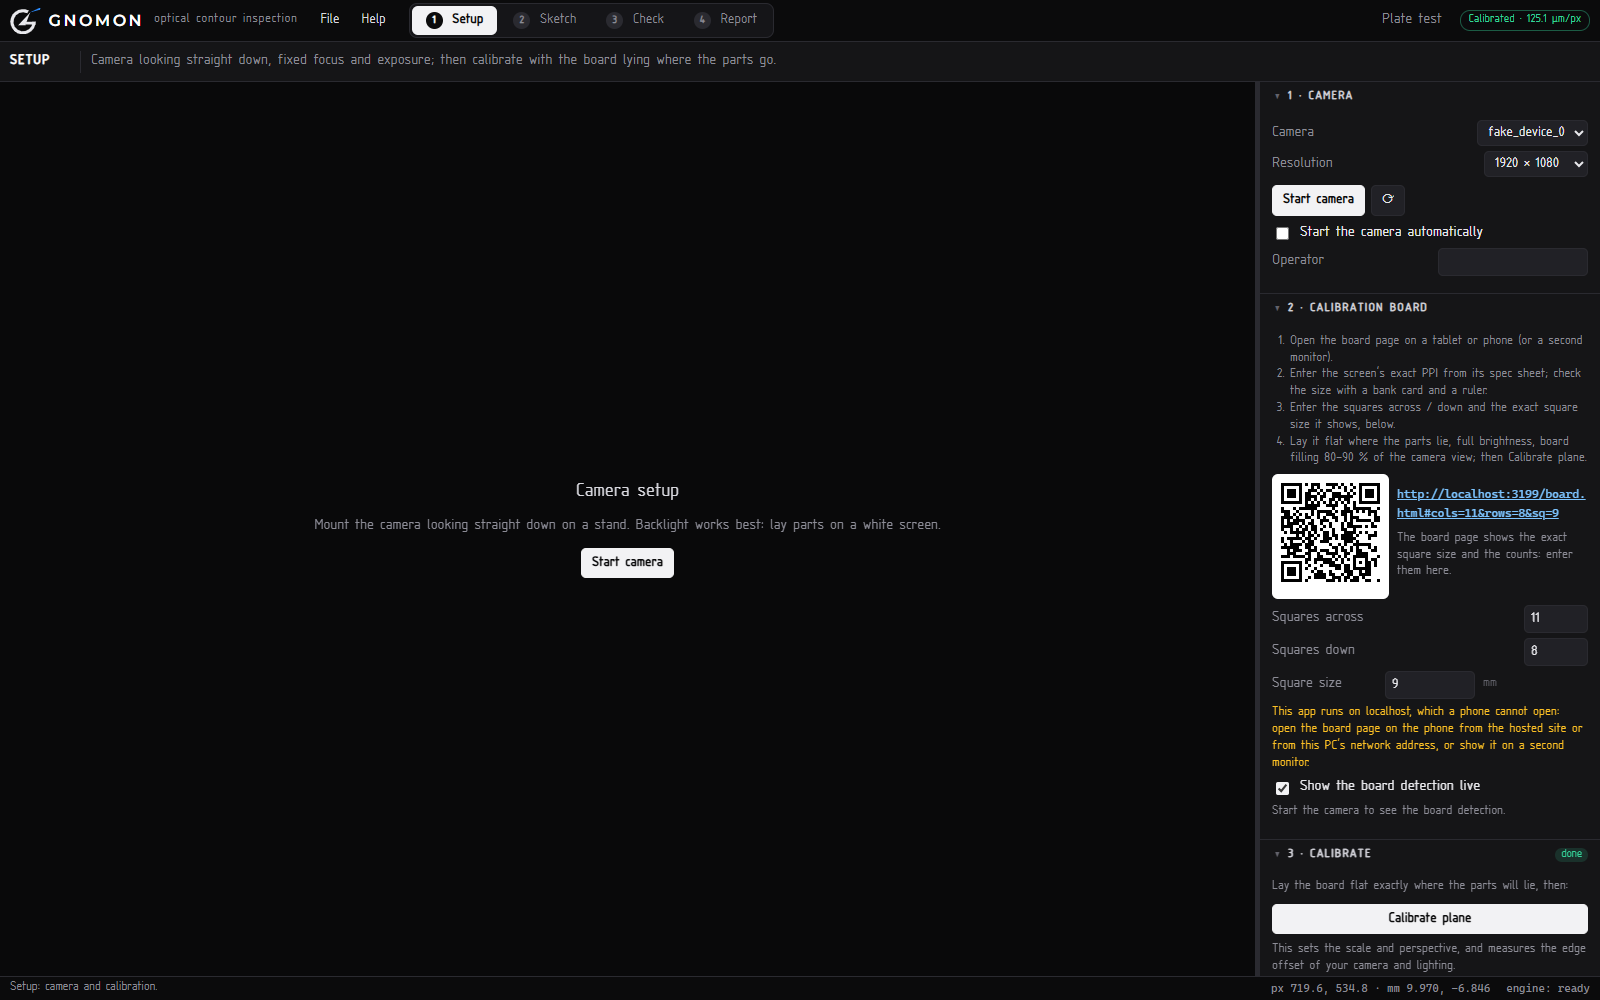
Task: Open the localhost board.html link
Action: pos(1490,503)
